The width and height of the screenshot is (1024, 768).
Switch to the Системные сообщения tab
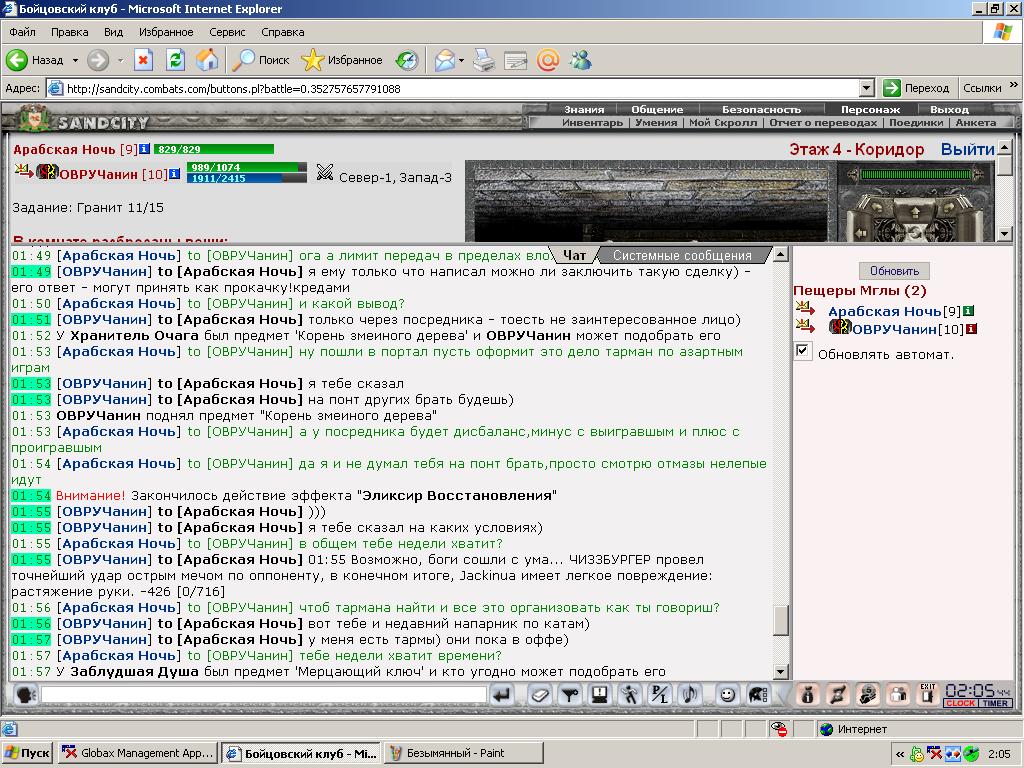(x=682, y=255)
